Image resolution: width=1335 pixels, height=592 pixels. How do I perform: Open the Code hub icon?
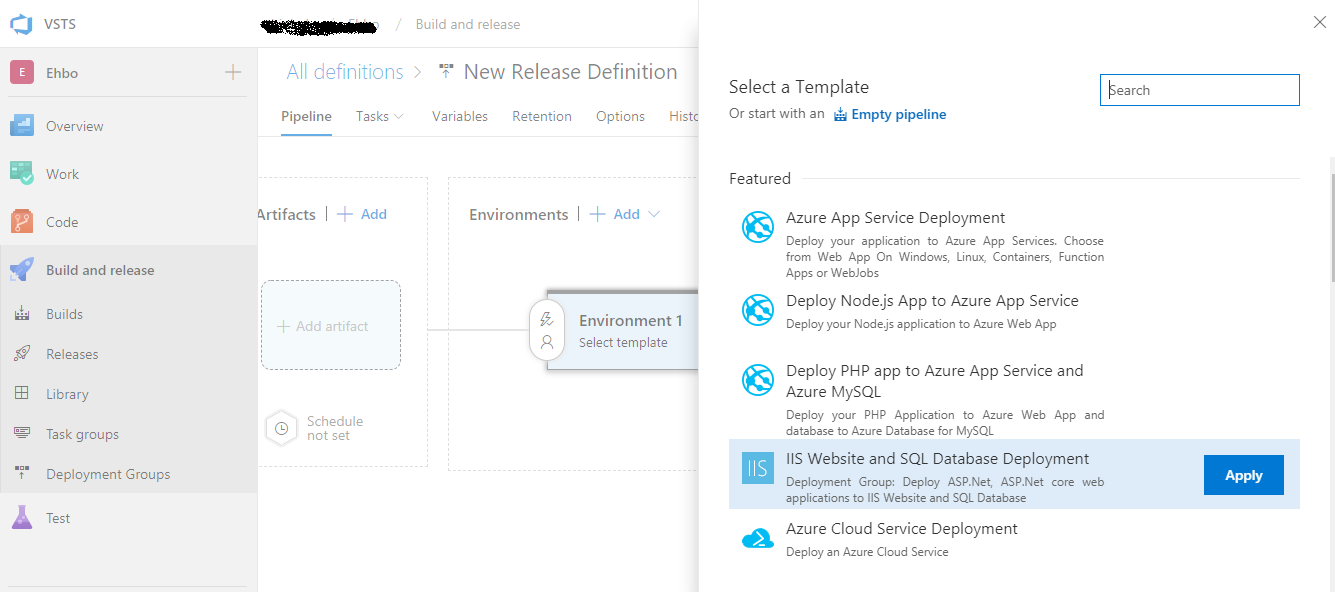[x=22, y=222]
